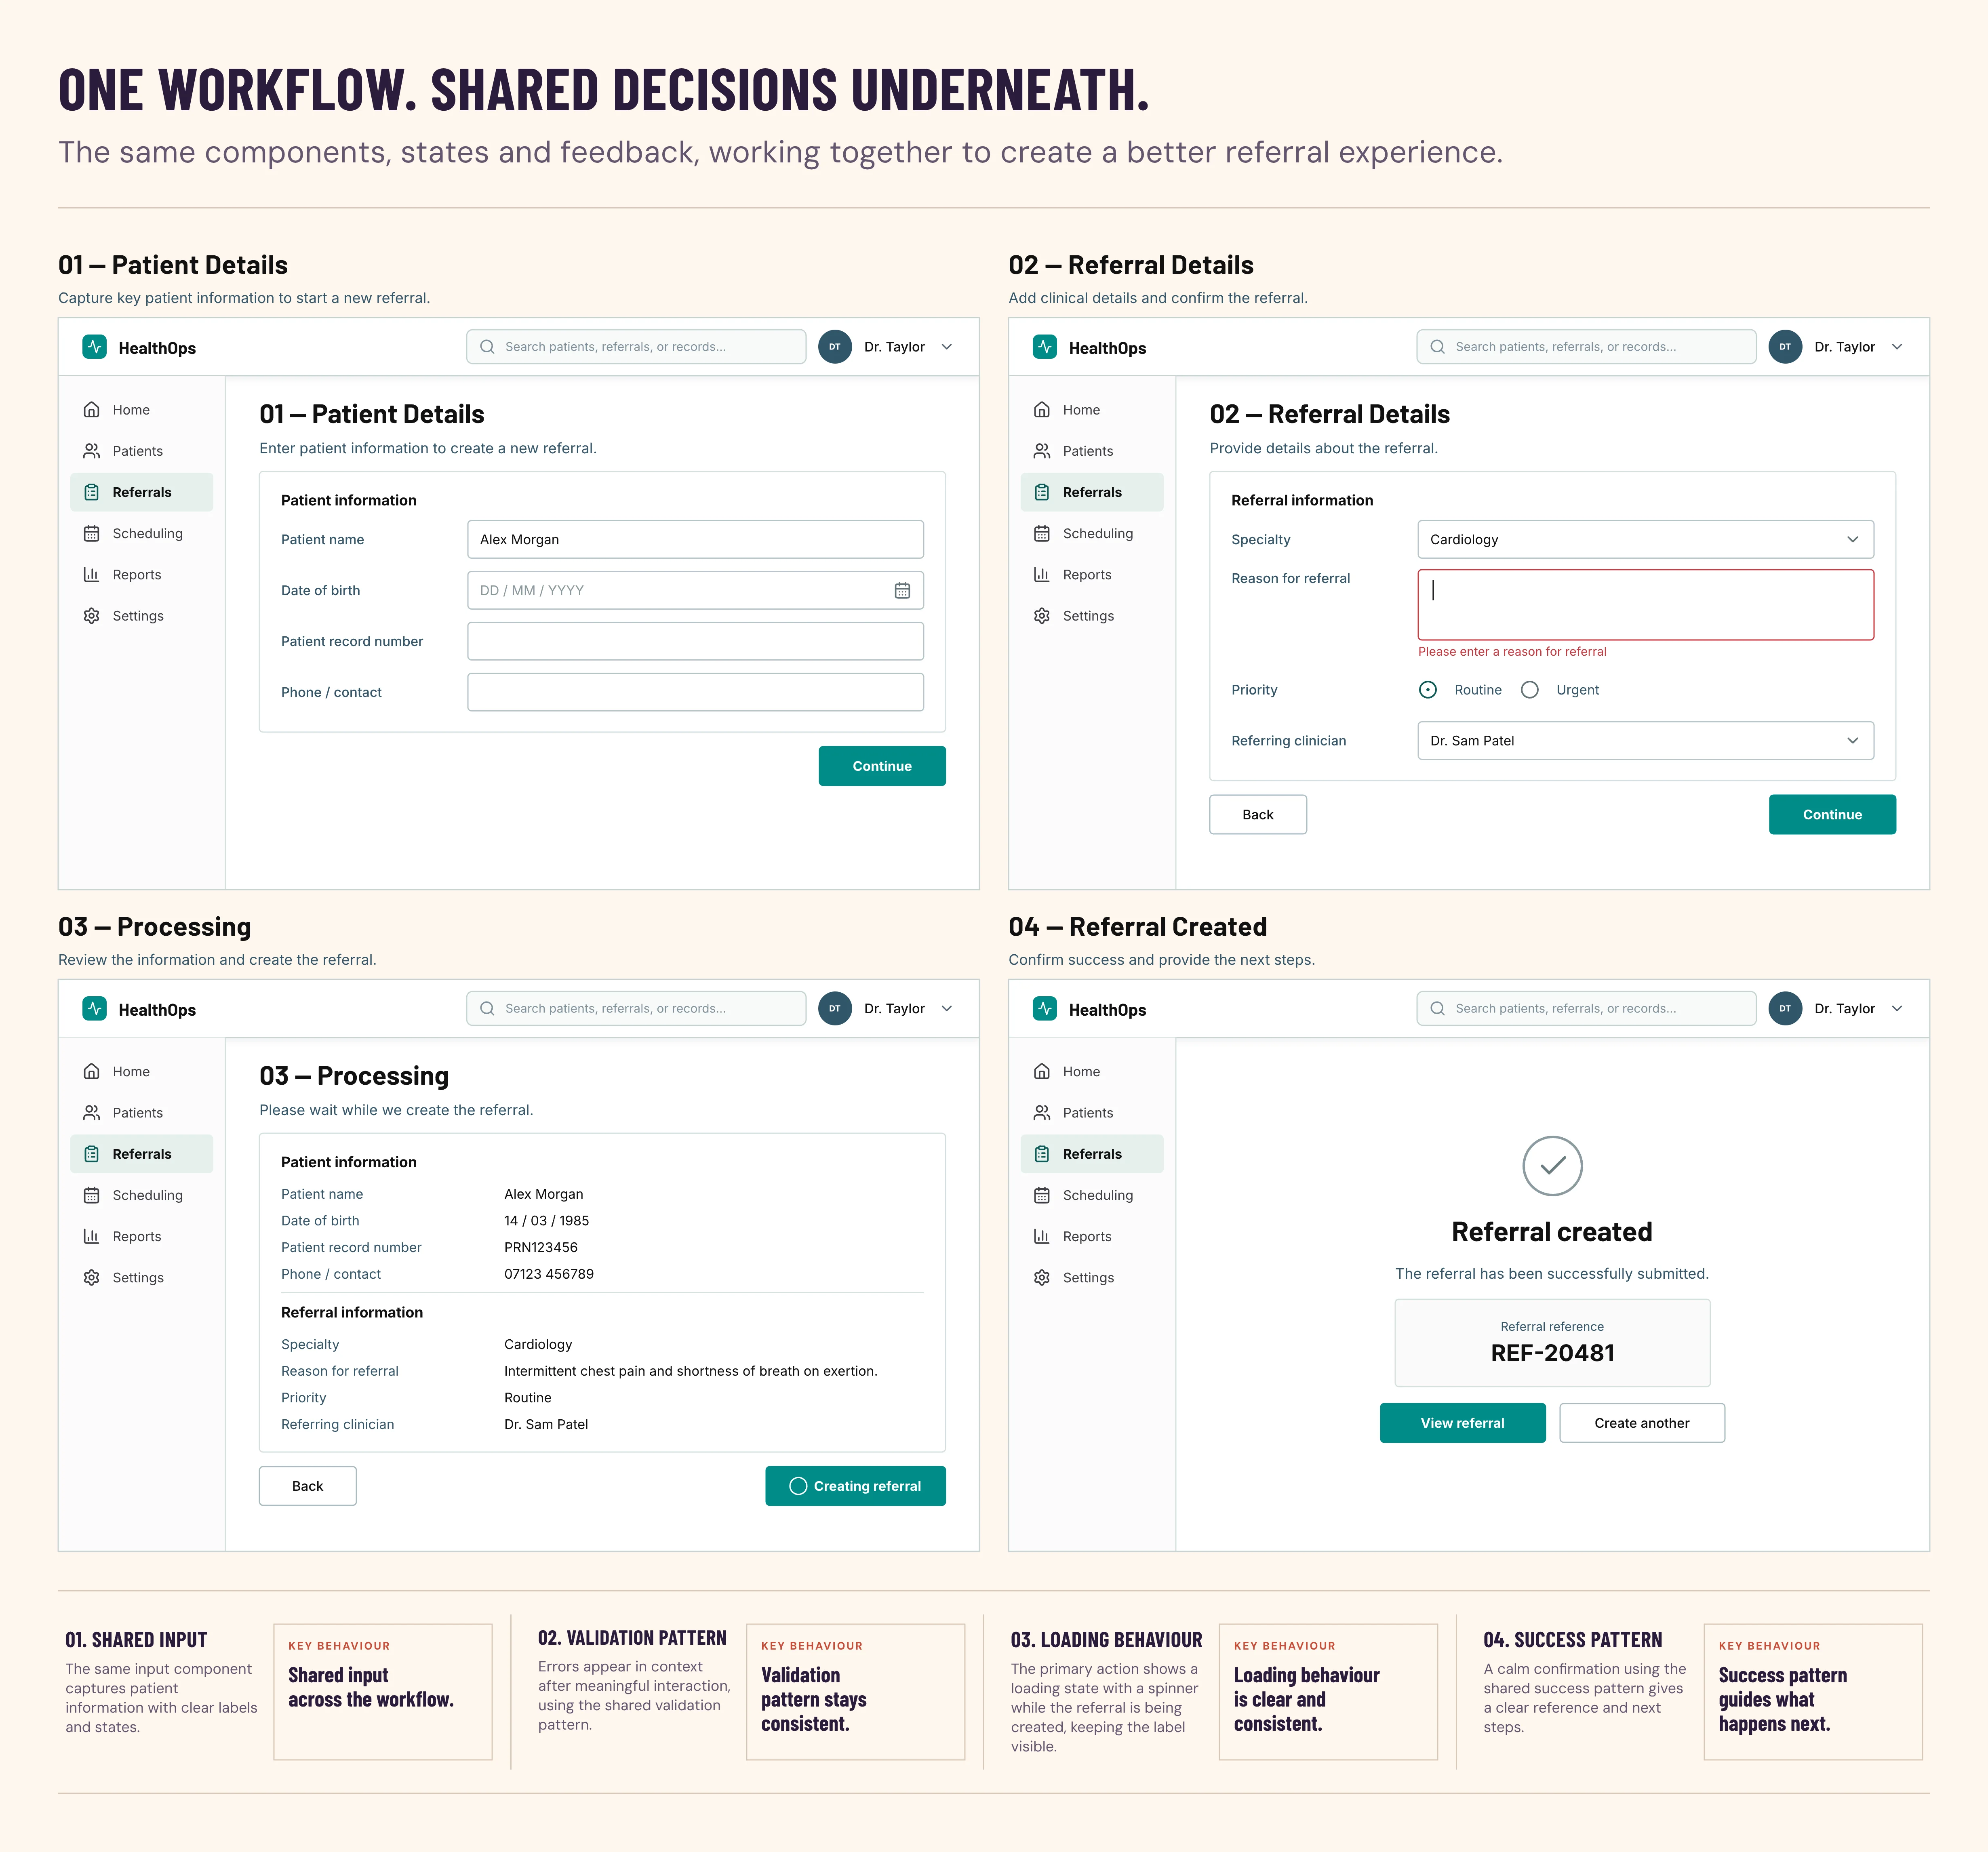This screenshot has width=1988, height=1852.
Task: Open Scheduling in Referral Created sidebar
Action: (x=1092, y=1195)
